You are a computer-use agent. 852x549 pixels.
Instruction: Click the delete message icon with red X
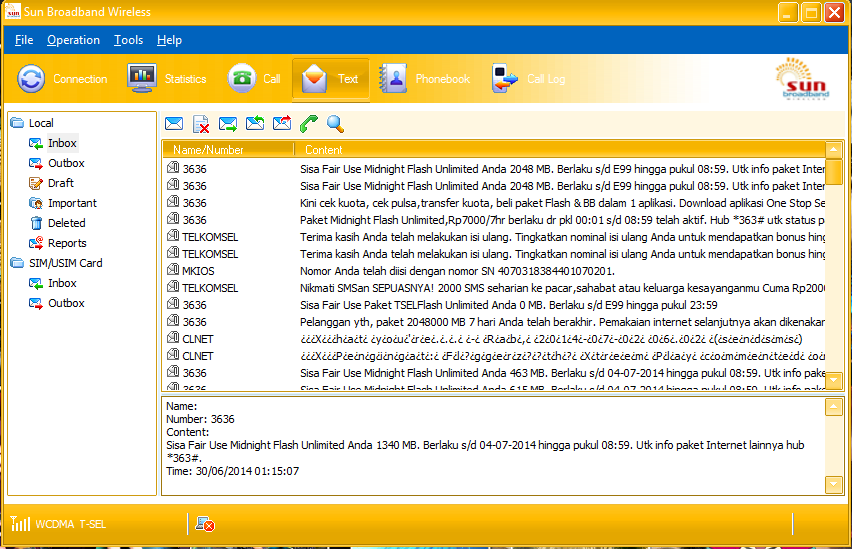(201, 124)
